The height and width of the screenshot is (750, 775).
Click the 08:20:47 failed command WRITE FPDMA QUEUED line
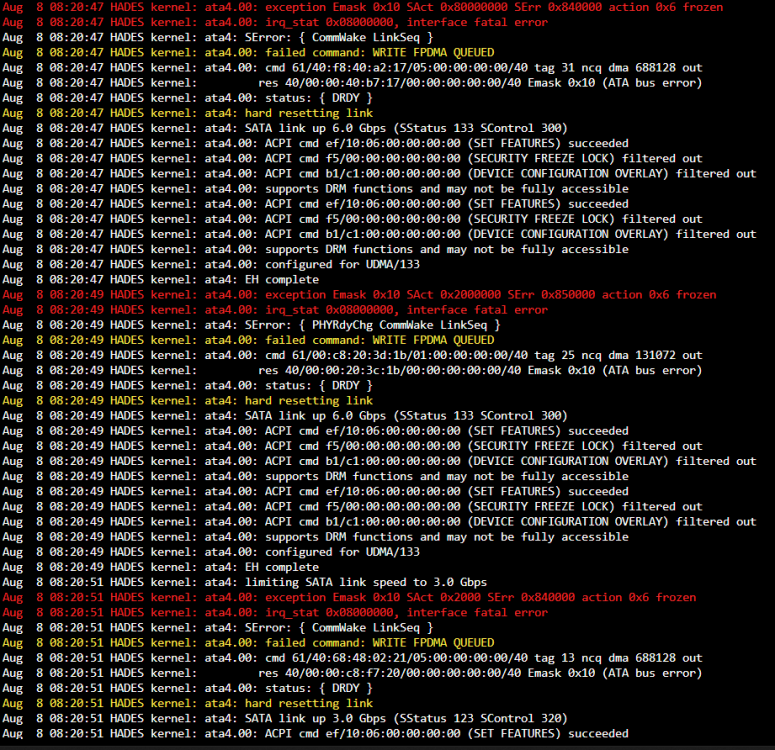[248, 52]
